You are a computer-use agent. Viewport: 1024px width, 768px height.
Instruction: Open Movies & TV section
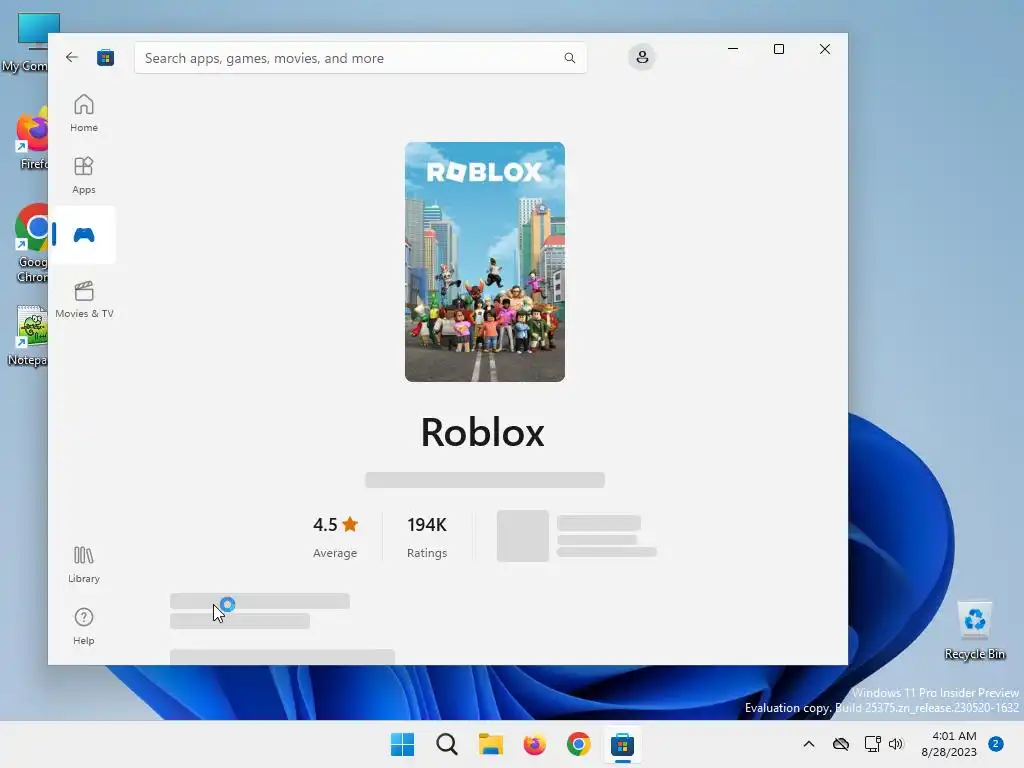tap(84, 299)
